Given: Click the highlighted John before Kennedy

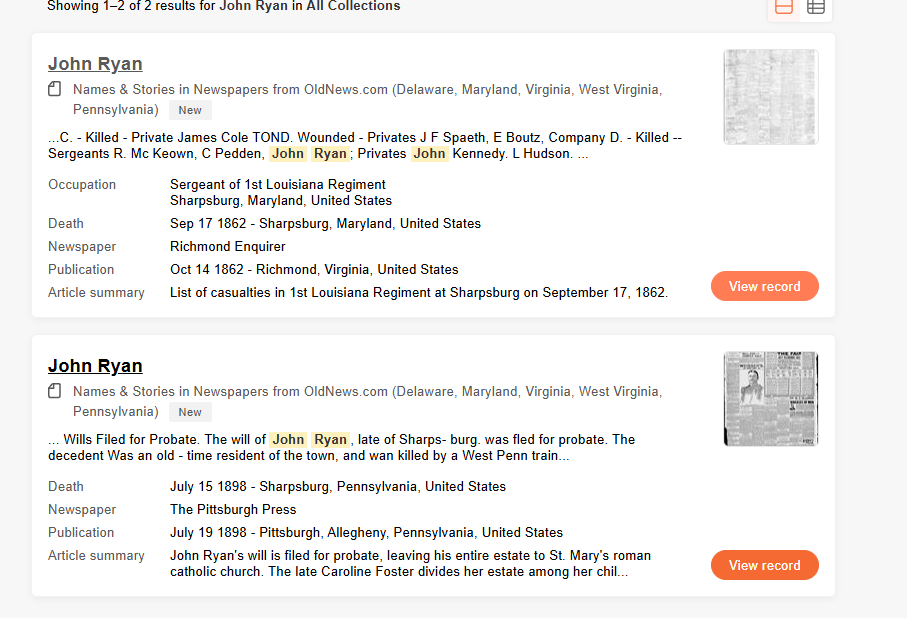Looking at the screenshot, I should (x=430, y=153).
